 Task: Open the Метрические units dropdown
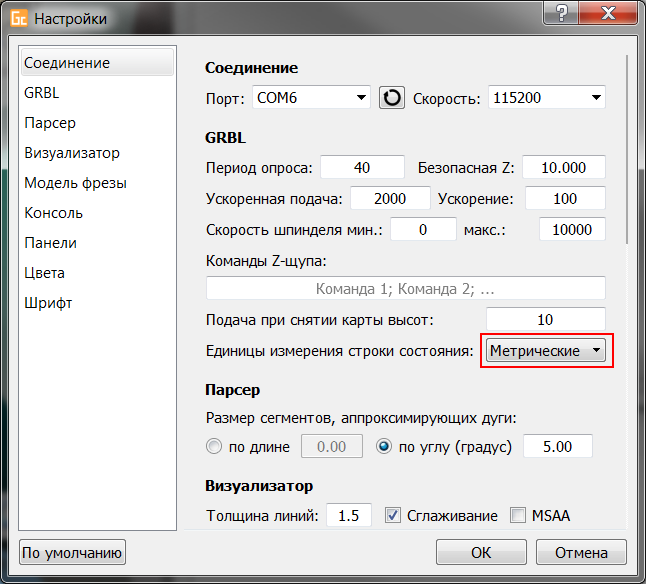[546, 350]
